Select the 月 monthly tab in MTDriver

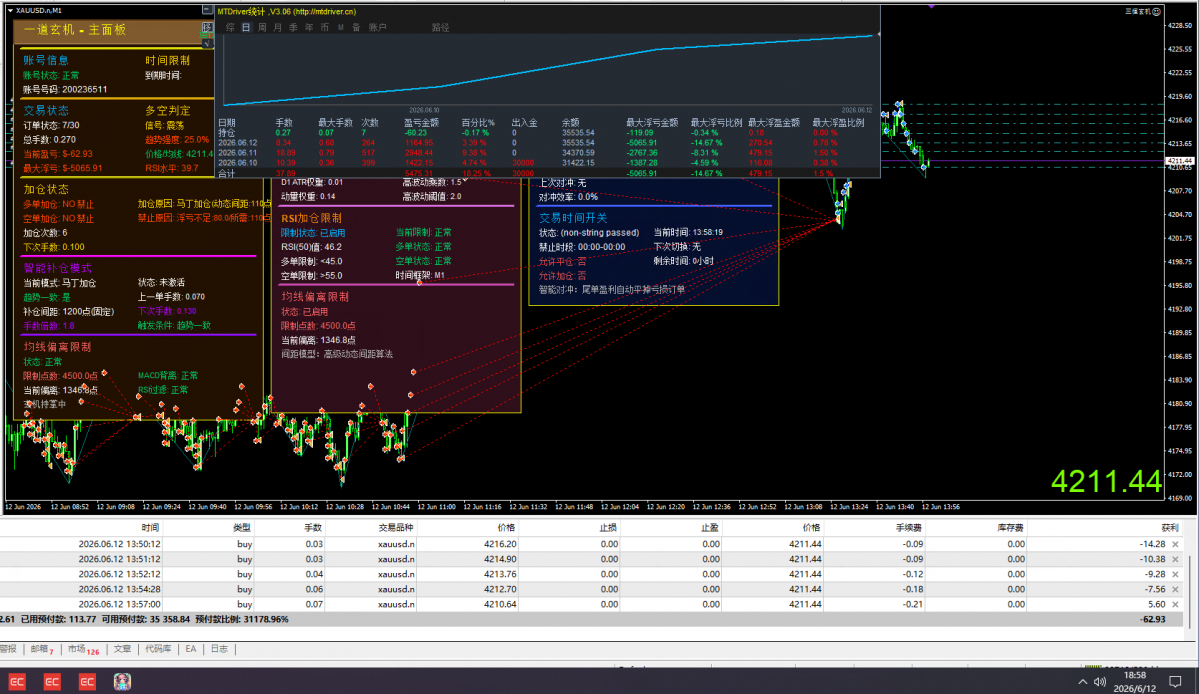point(278,28)
